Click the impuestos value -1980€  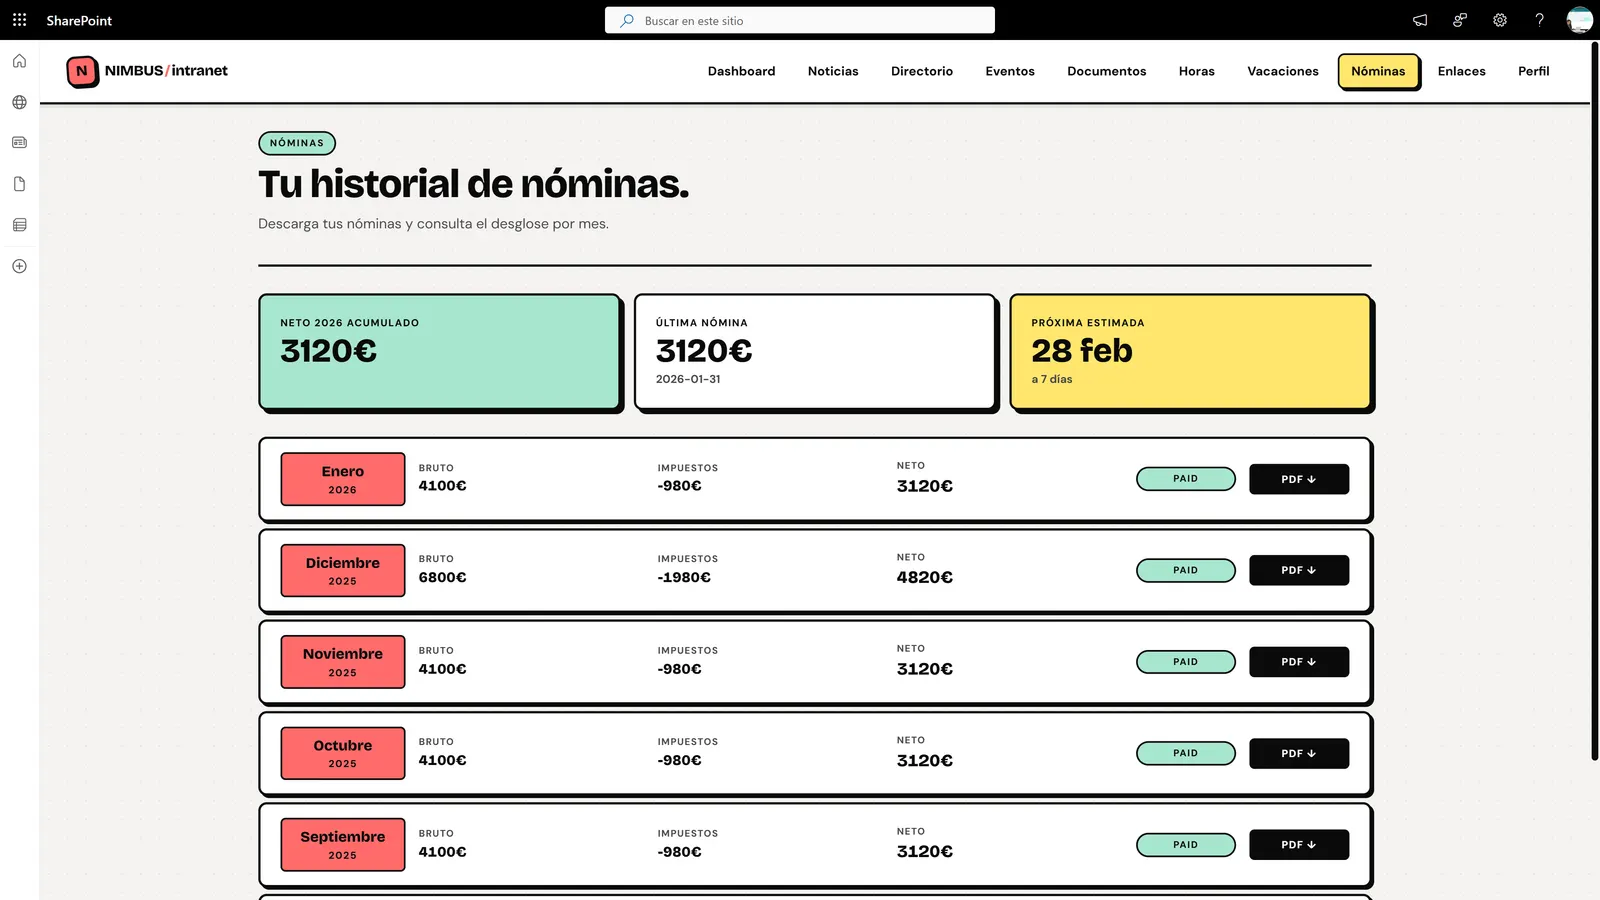click(x=684, y=577)
